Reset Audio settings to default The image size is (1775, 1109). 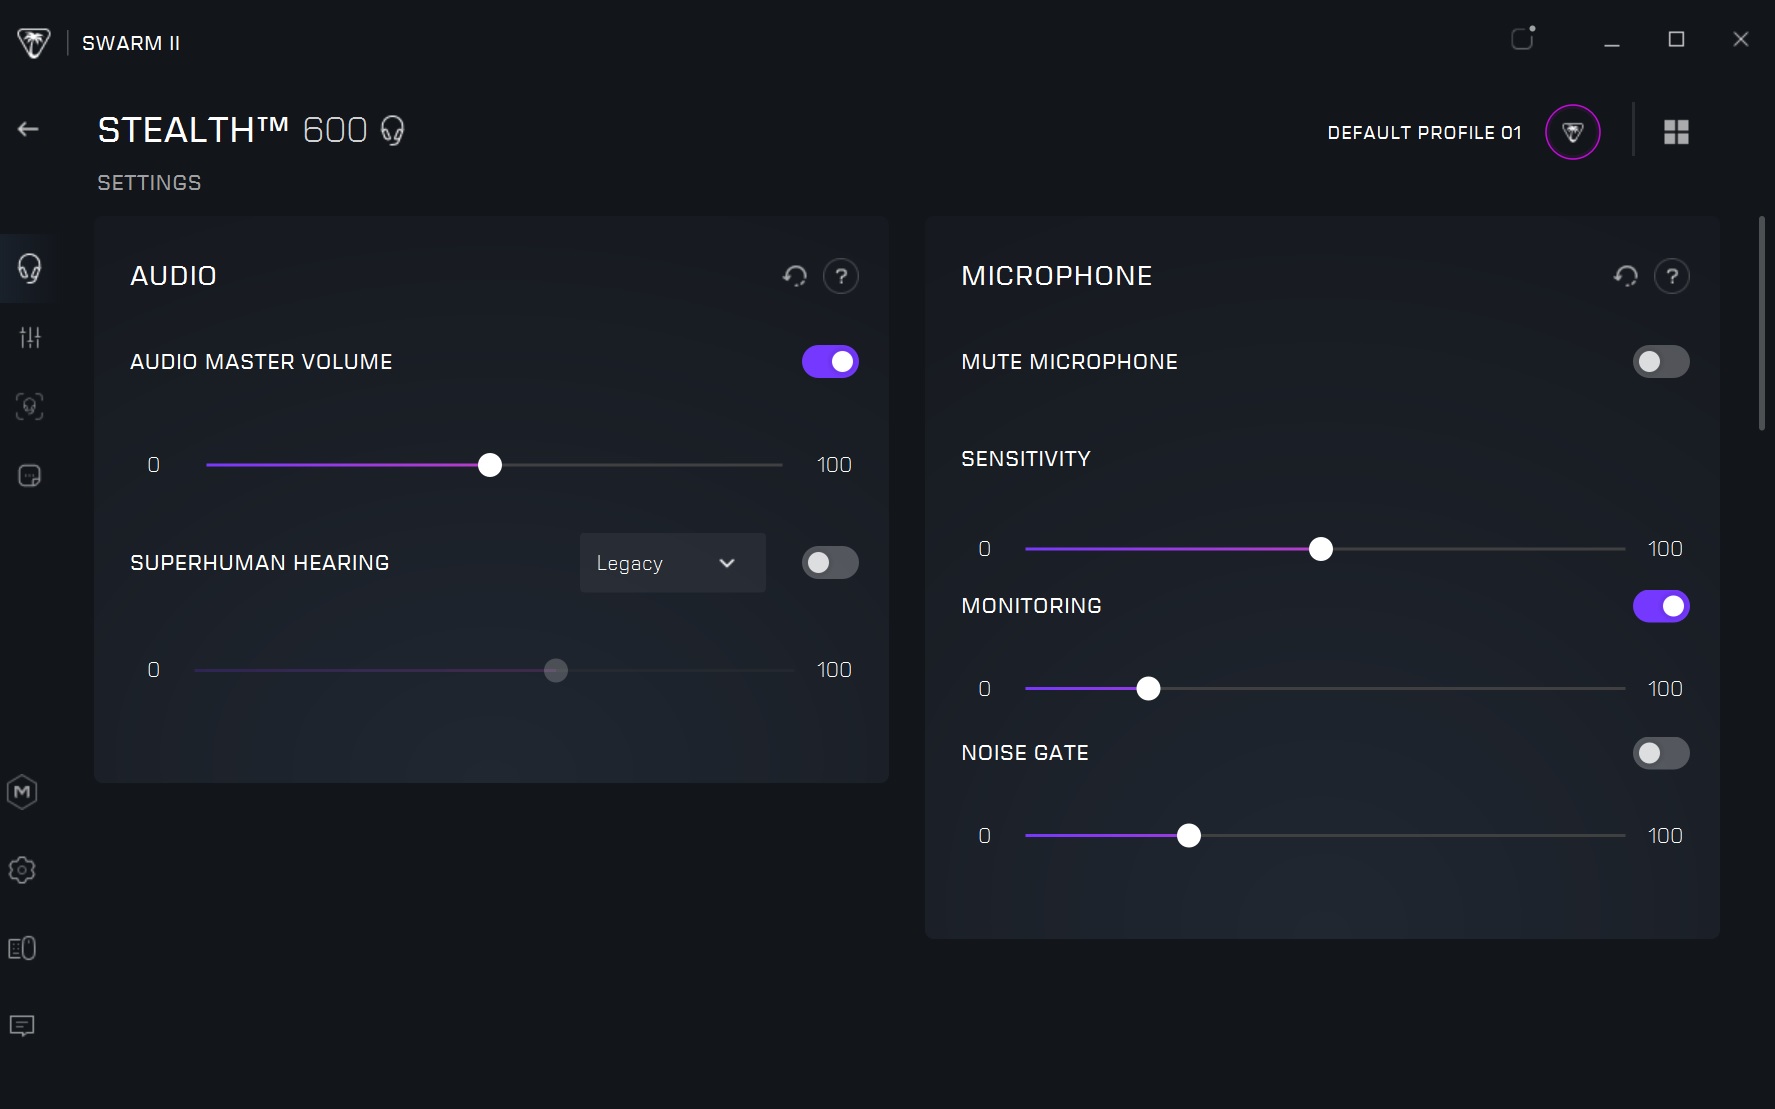pos(794,276)
